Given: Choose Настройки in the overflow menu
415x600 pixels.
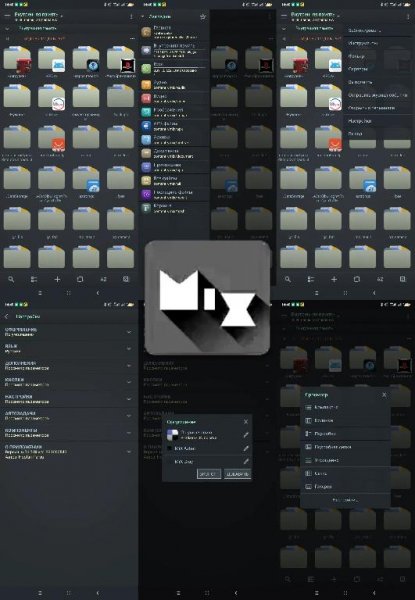Looking at the screenshot, I should [378, 121].
